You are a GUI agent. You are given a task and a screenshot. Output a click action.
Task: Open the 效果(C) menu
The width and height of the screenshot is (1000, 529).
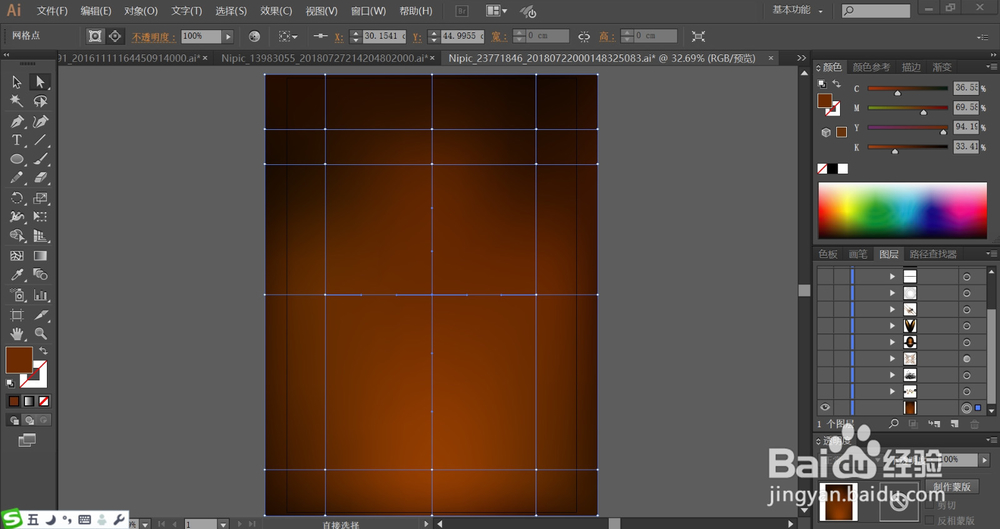click(276, 11)
